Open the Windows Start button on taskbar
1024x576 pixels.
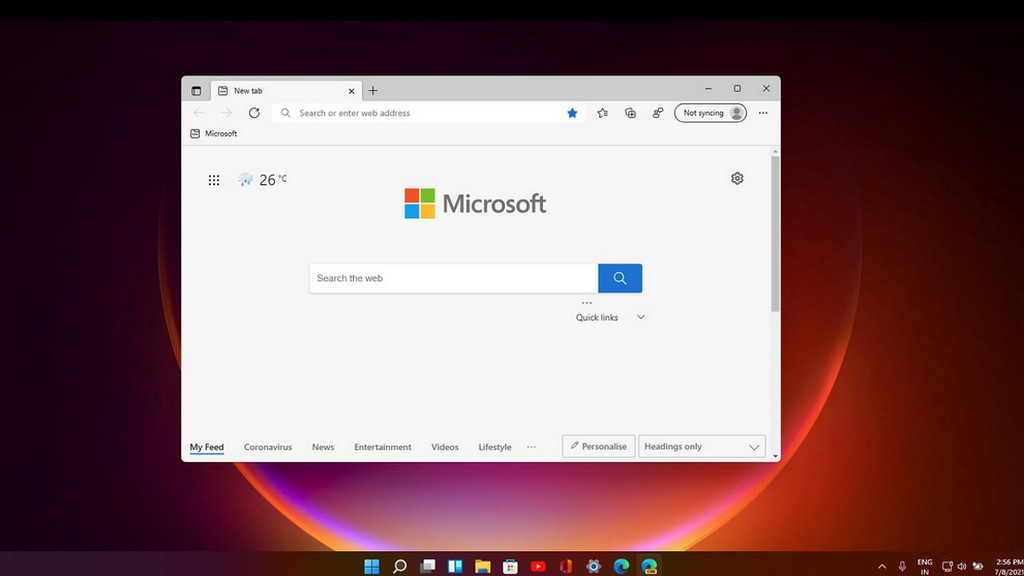coord(372,566)
